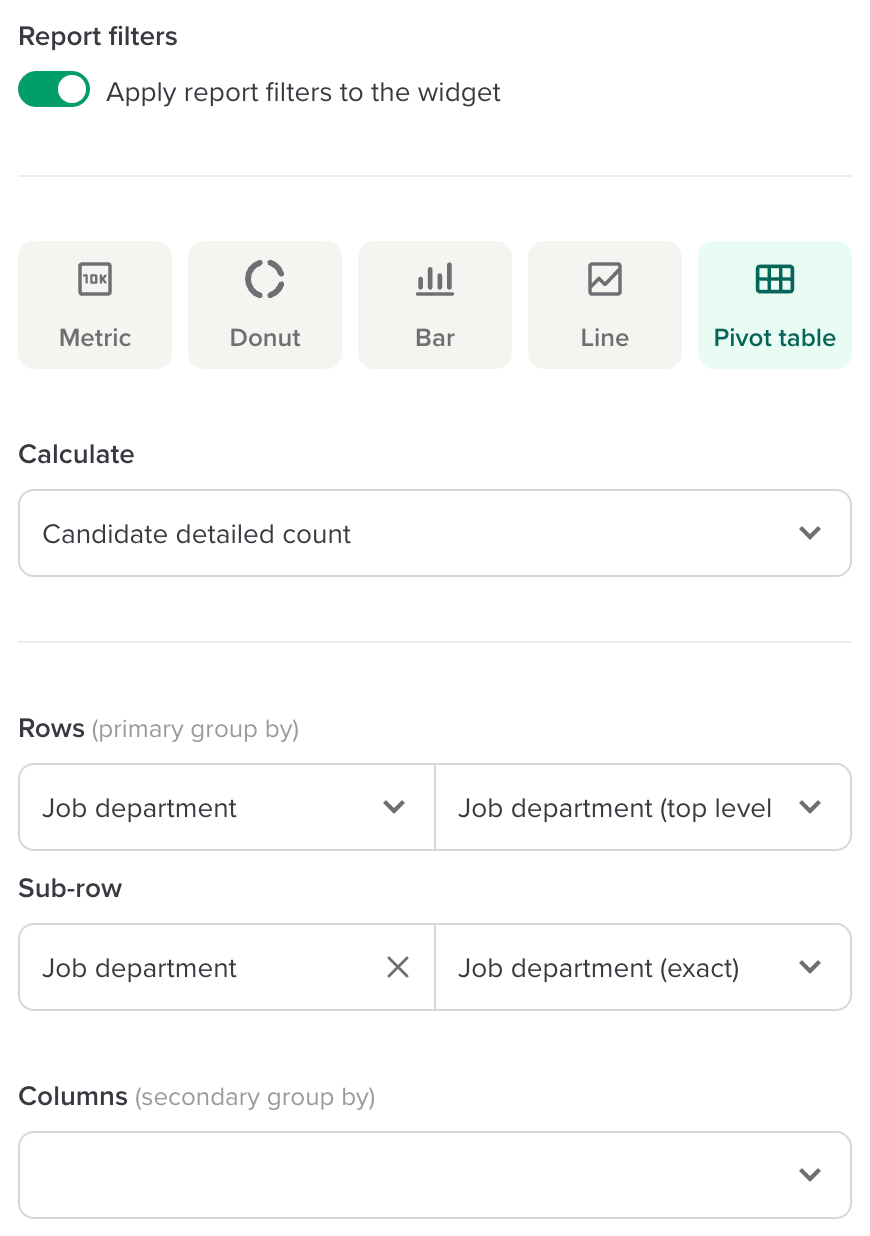Click the Pivot table label

tap(775, 338)
